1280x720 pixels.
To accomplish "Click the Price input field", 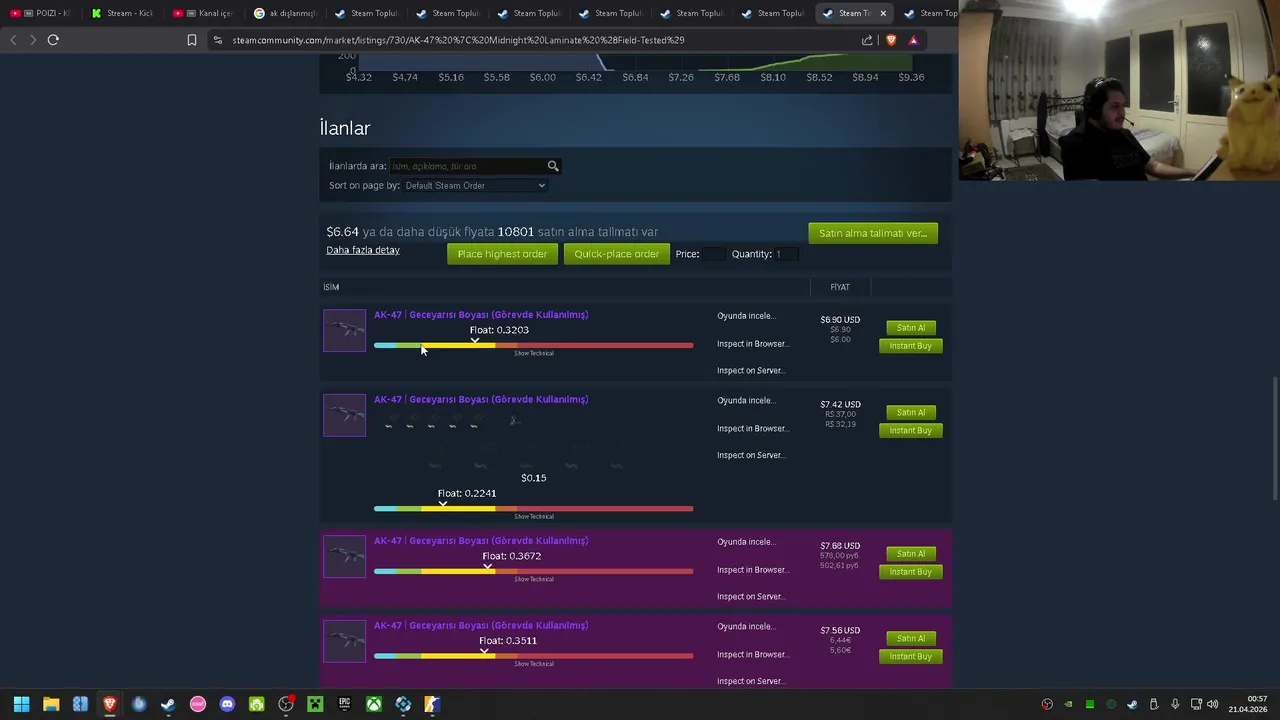I will click(714, 254).
